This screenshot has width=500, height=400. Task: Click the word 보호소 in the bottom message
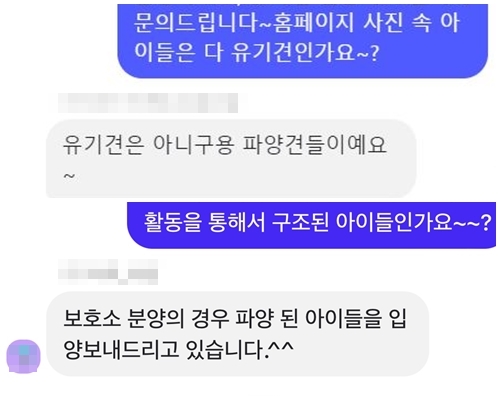92,318
